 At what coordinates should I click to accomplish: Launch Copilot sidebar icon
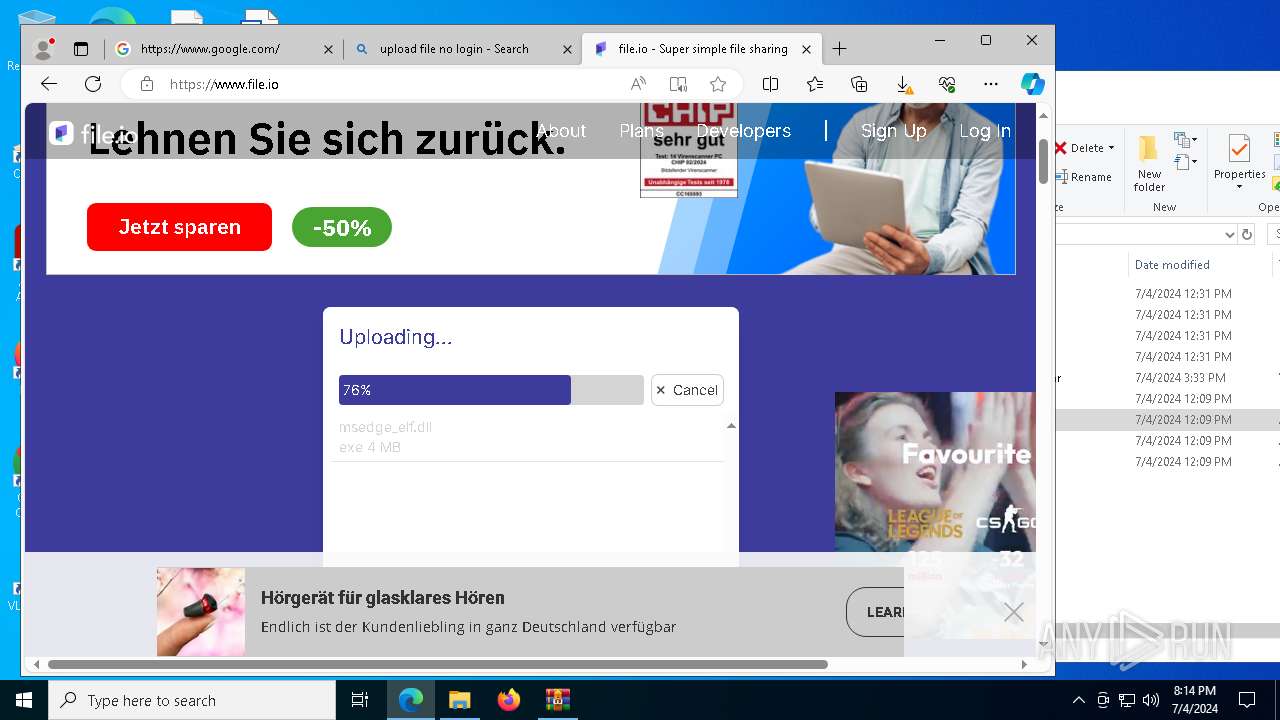point(1033,84)
